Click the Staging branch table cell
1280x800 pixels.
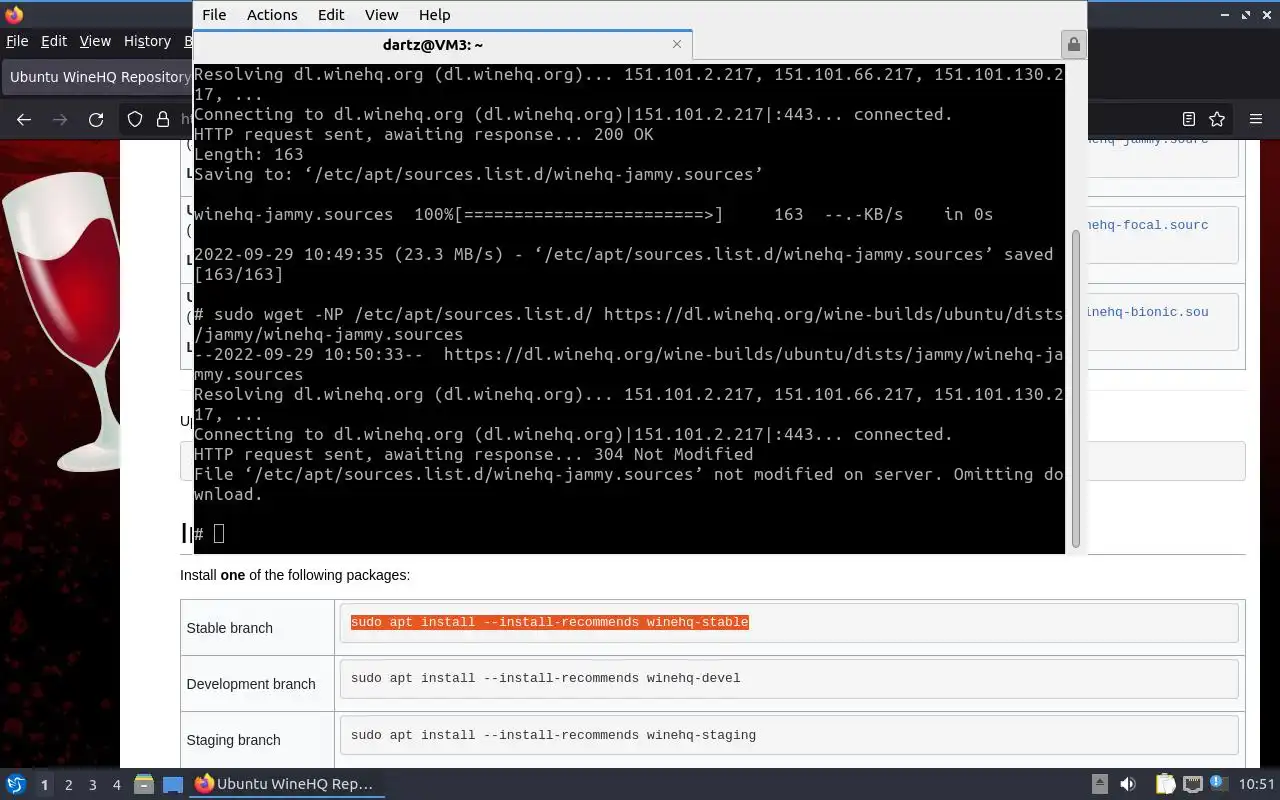tap(257, 739)
